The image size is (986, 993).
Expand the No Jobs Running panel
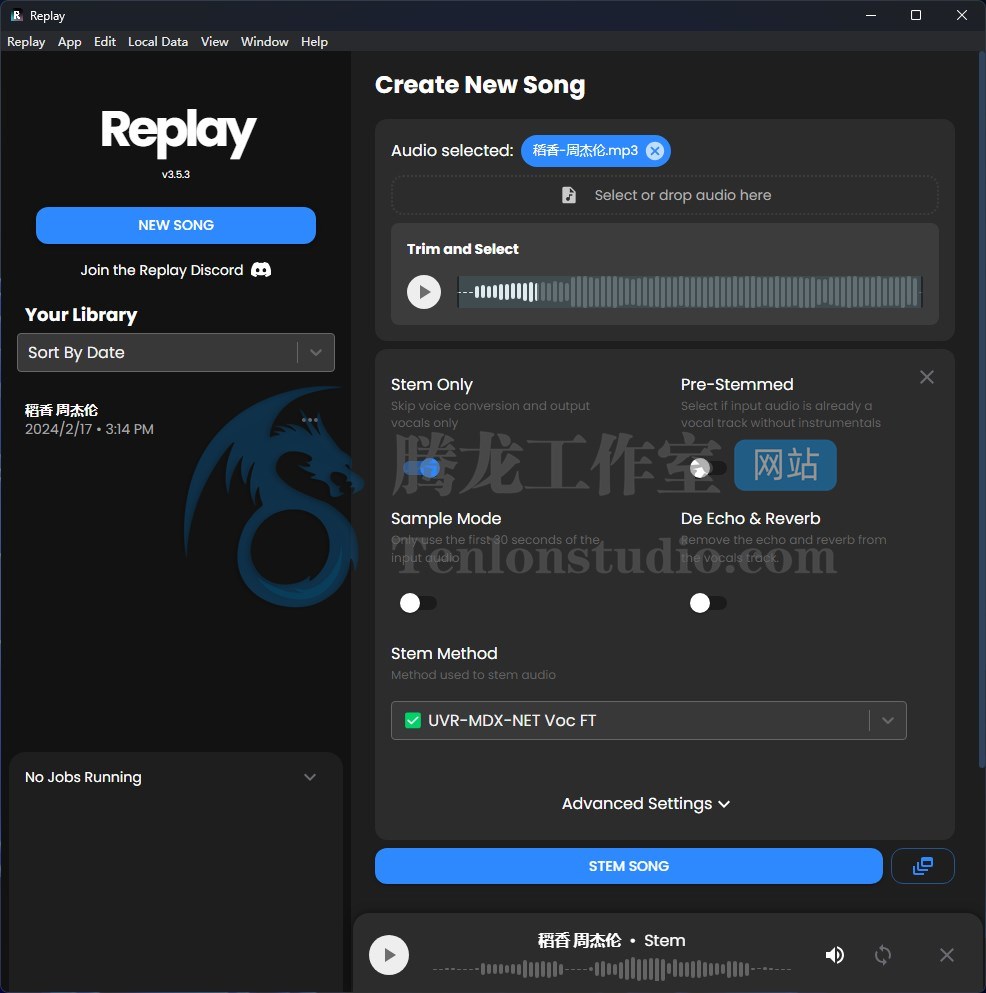[310, 777]
